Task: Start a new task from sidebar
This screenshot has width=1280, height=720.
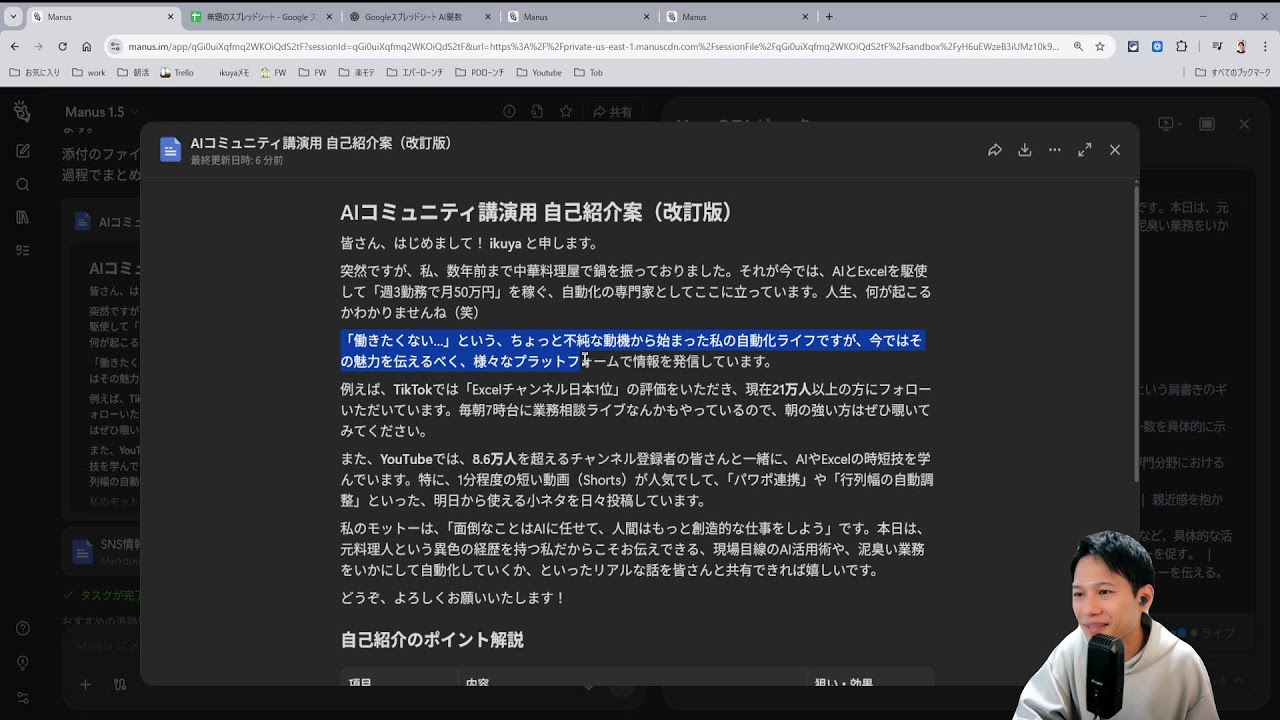Action: pyautogui.click(x=23, y=151)
